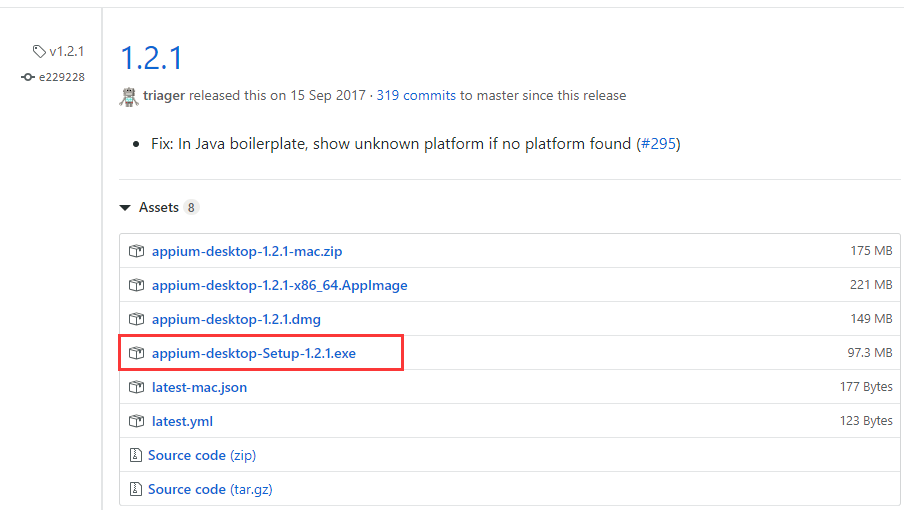Click the Assets count badge 8
This screenshot has width=904, height=510.
191,207
